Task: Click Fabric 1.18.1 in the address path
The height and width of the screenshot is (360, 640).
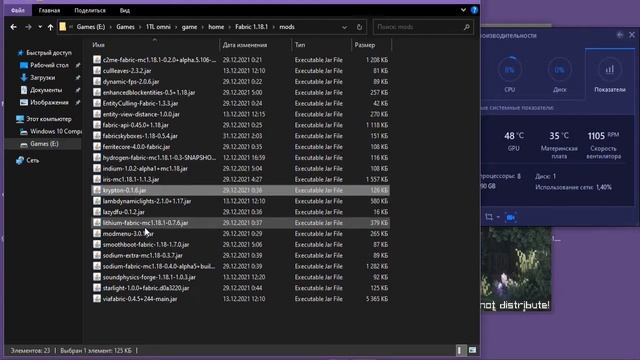Action: [251, 27]
